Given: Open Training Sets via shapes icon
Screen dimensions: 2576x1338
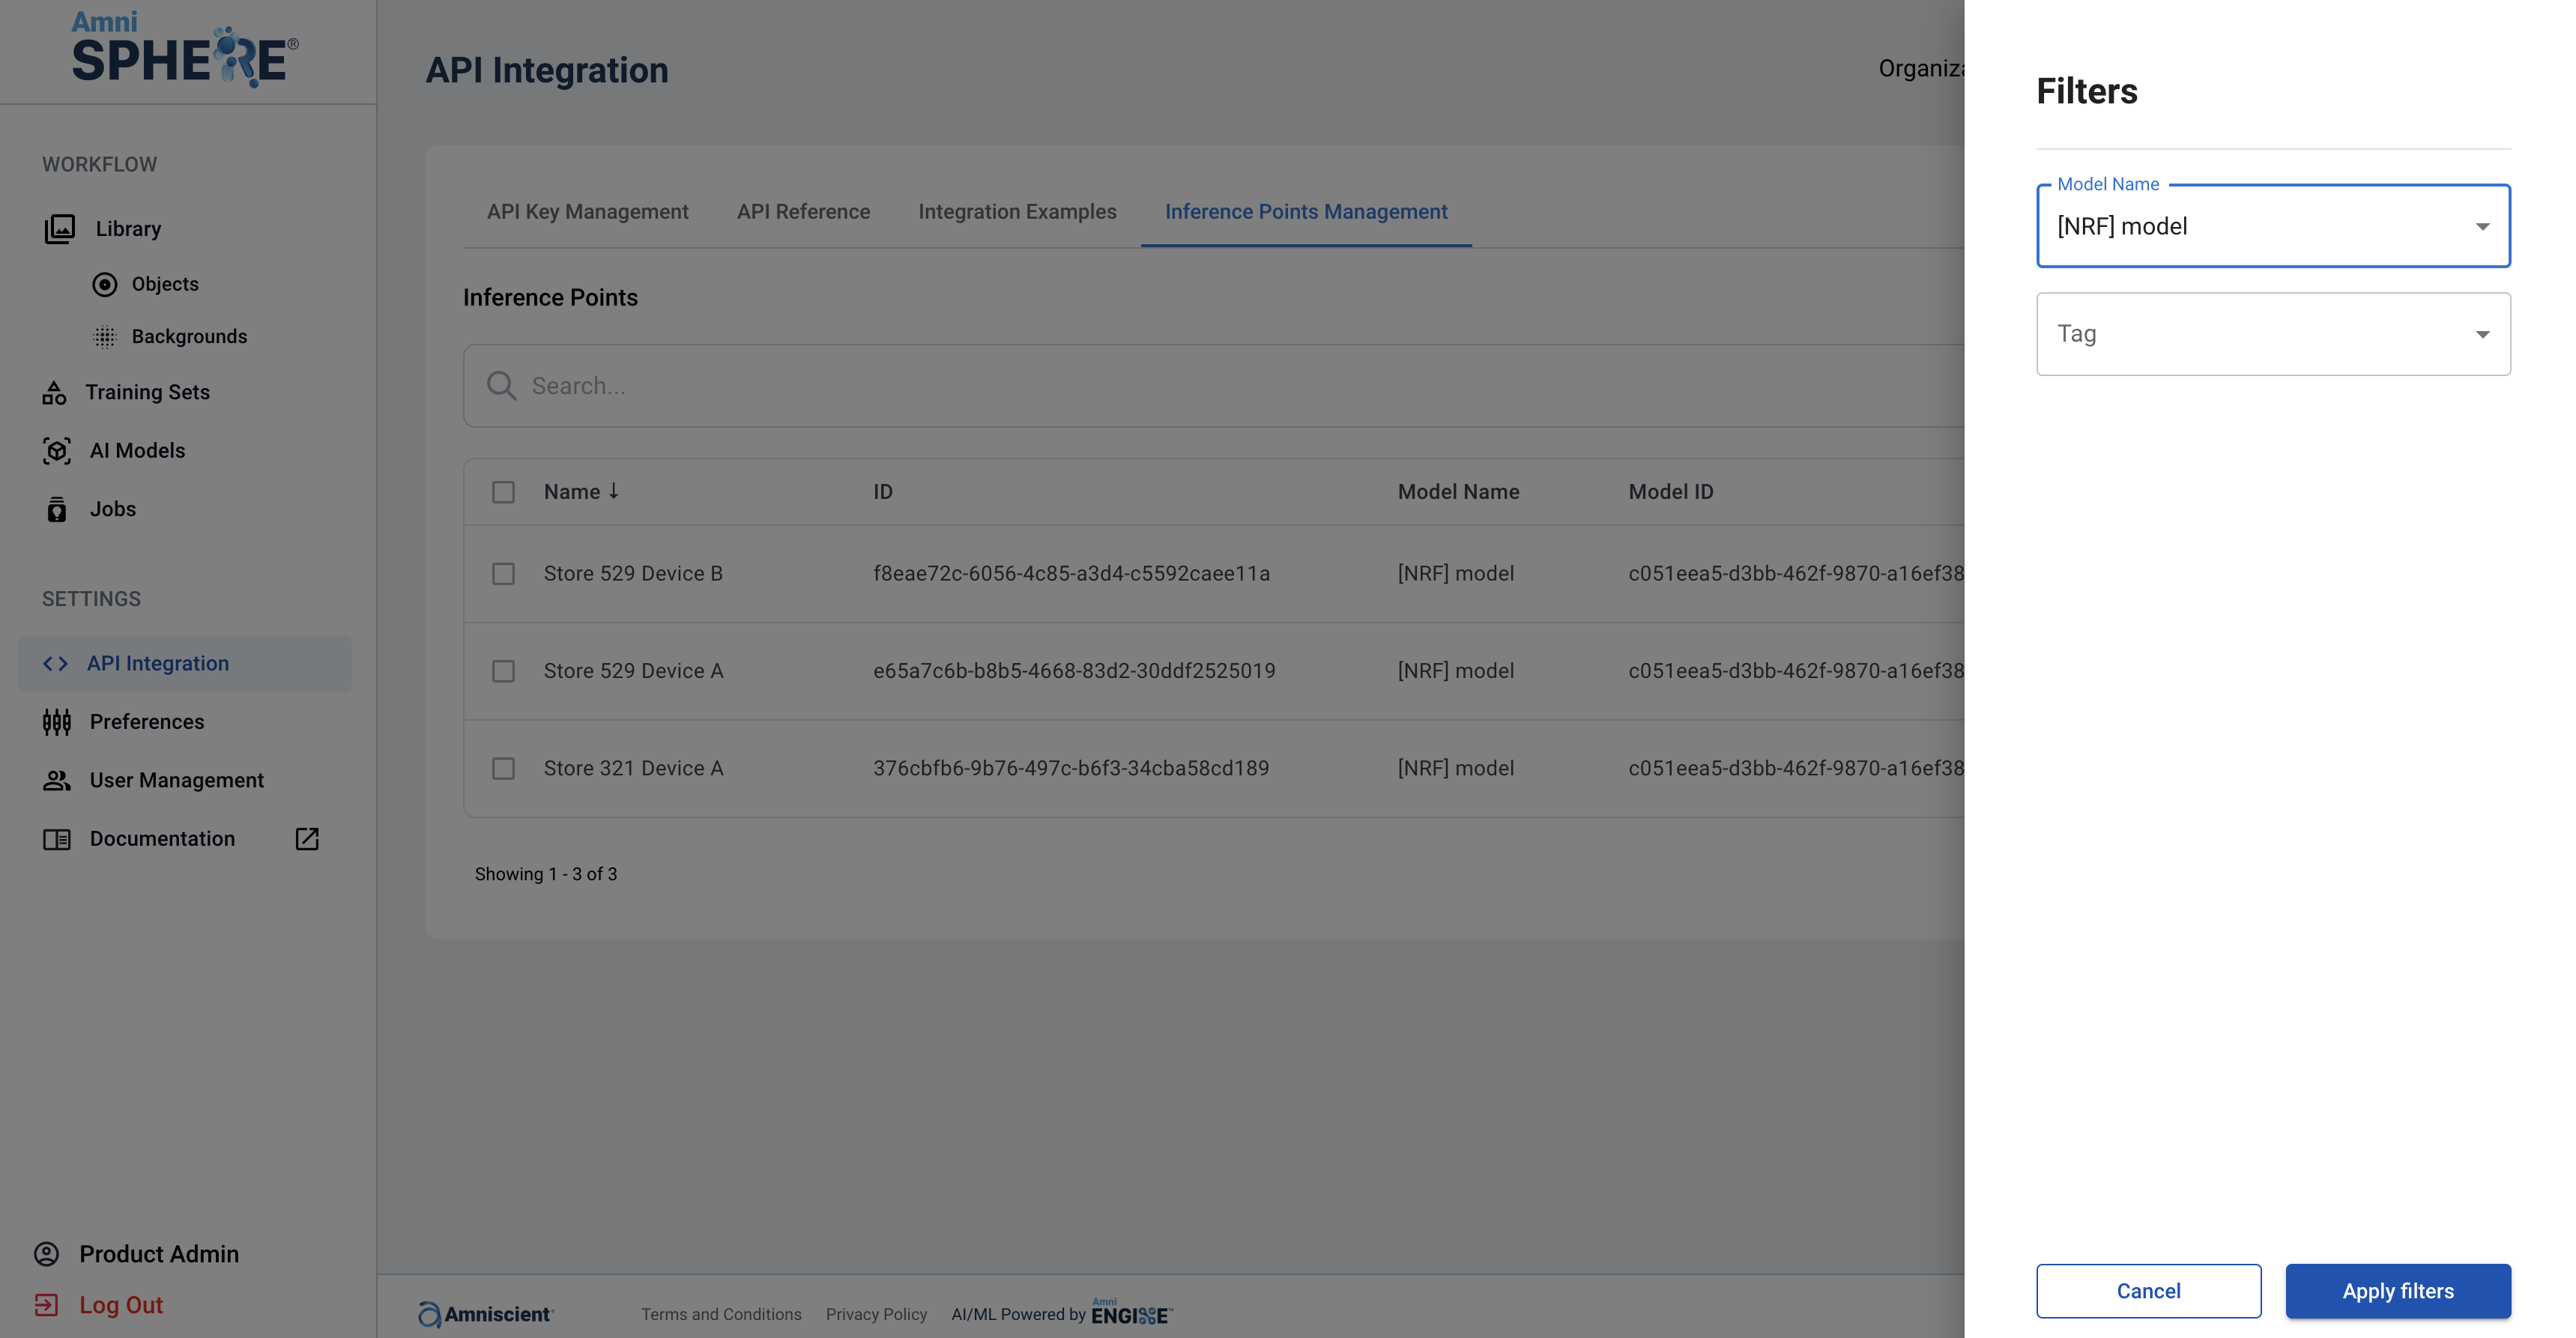Looking at the screenshot, I should 54,393.
